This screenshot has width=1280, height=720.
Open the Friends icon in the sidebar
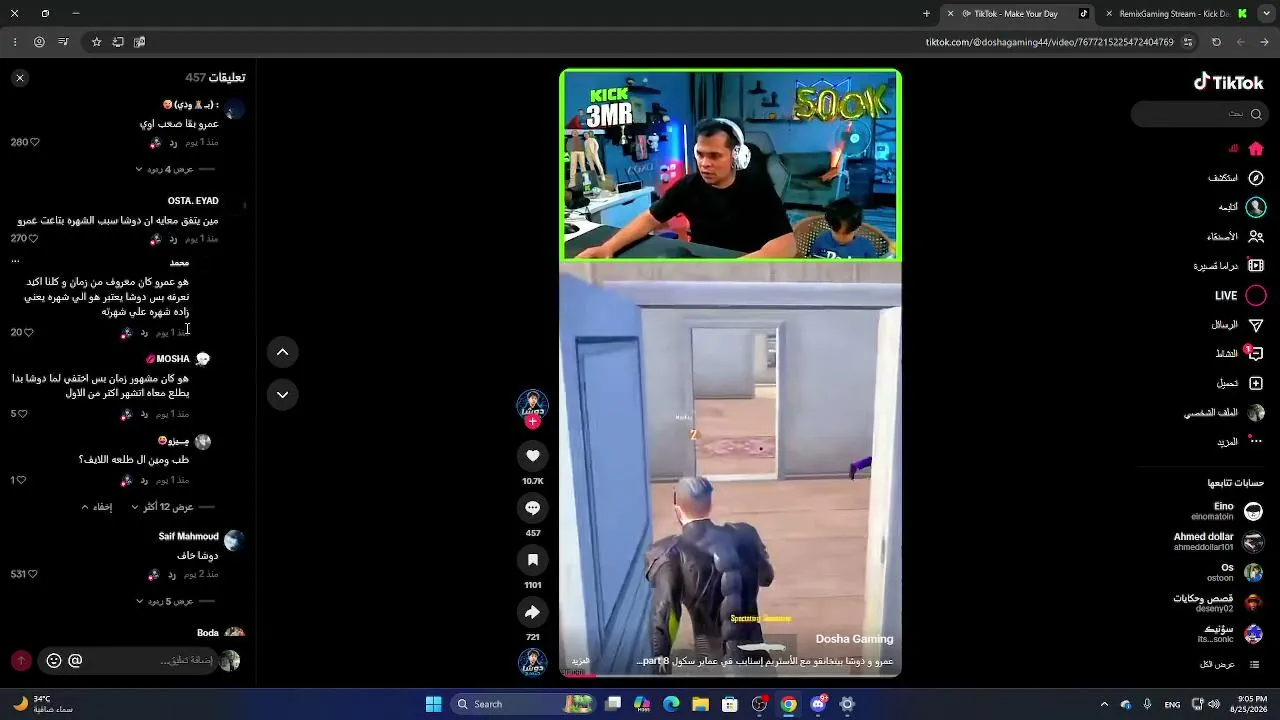(x=1256, y=237)
